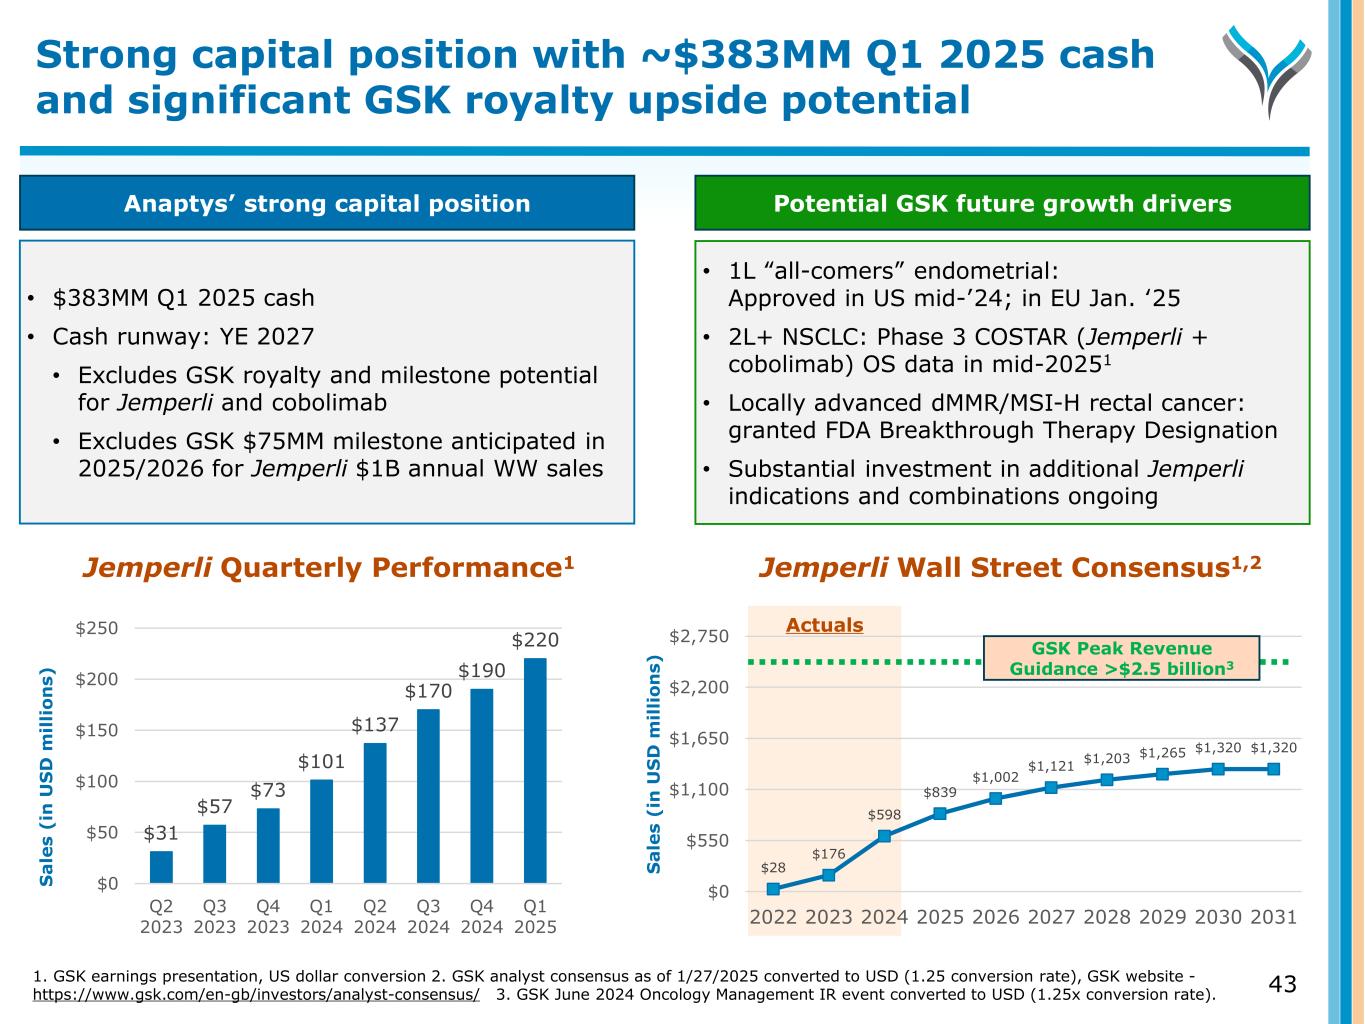Select the 2022 data point marker at $28
The width and height of the screenshot is (1365, 1024).
(x=773, y=889)
